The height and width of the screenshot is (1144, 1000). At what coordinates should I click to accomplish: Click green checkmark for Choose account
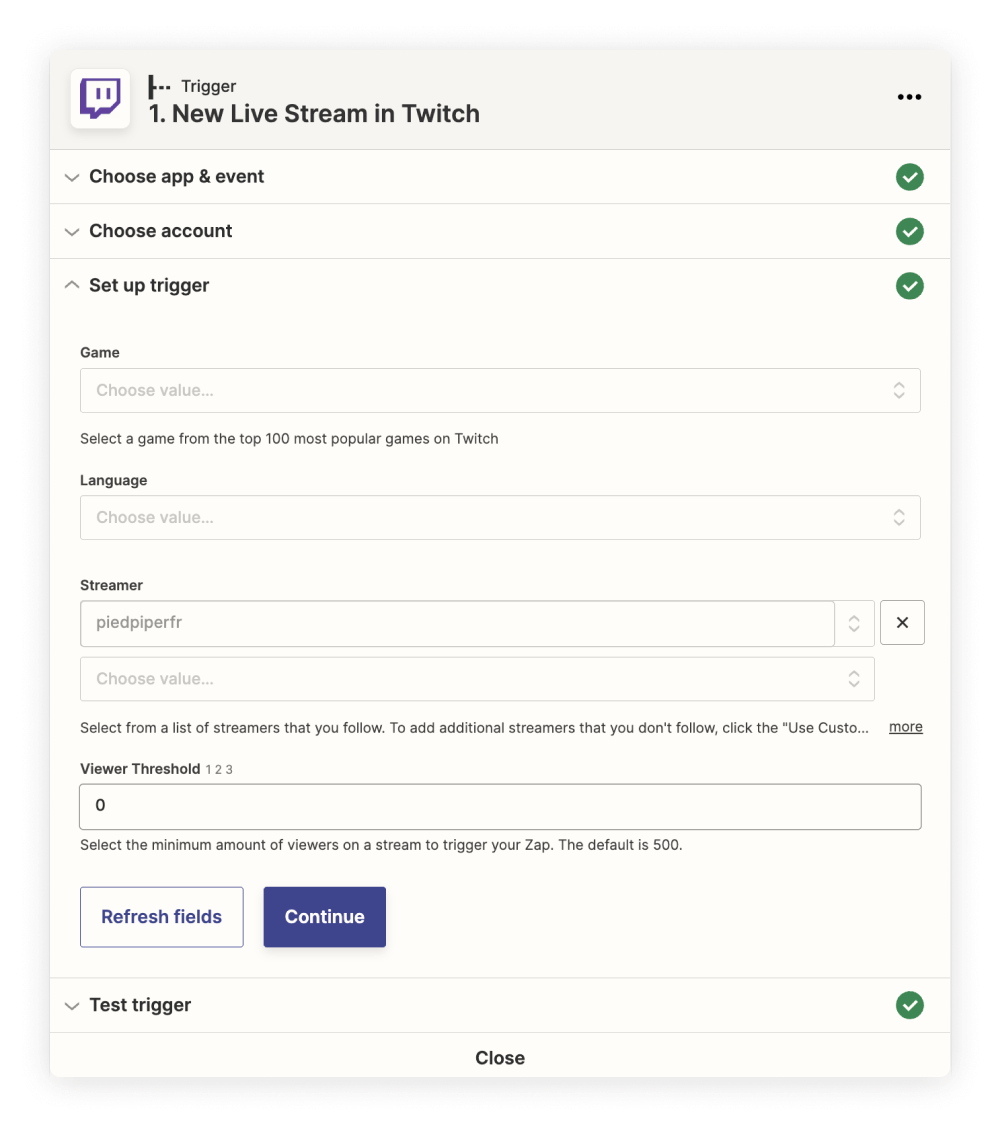(910, 231)
